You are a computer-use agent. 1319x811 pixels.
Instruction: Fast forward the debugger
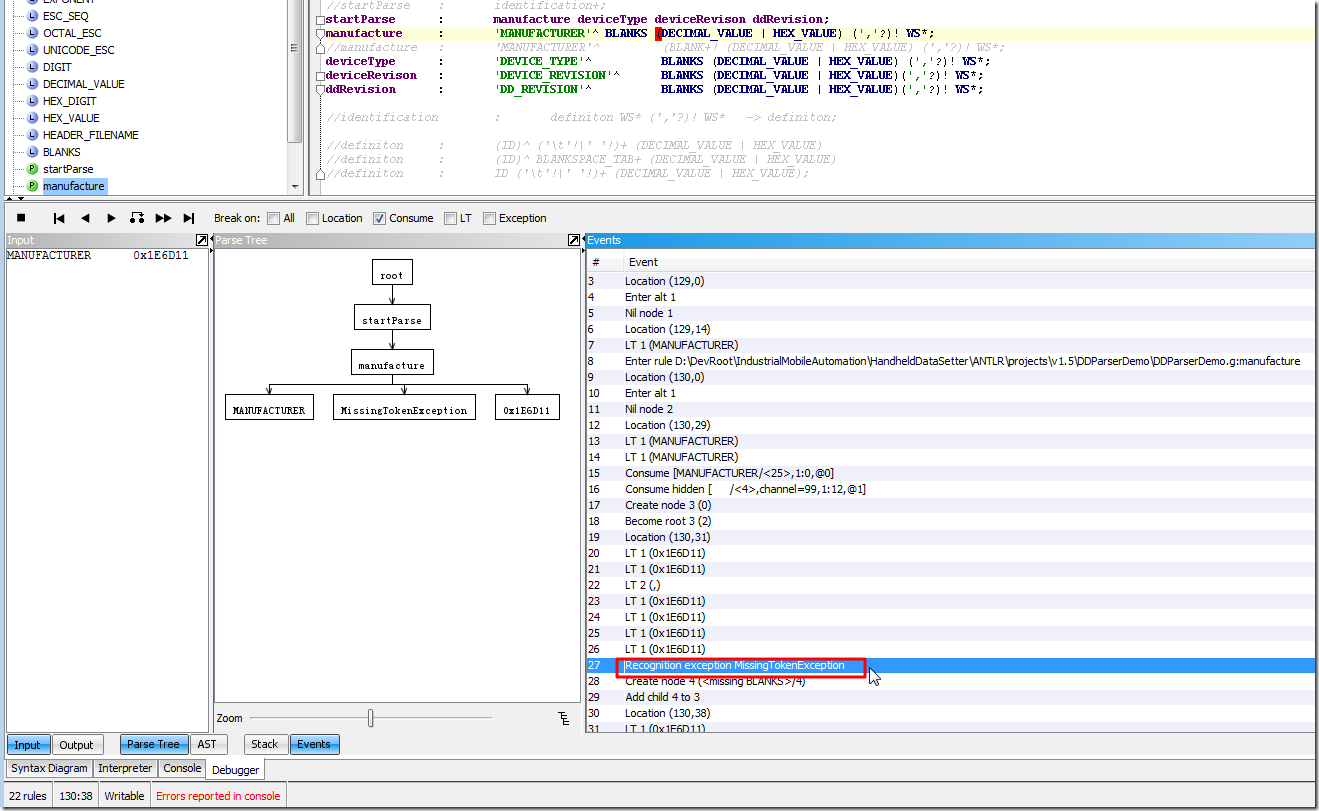point(163,218)
